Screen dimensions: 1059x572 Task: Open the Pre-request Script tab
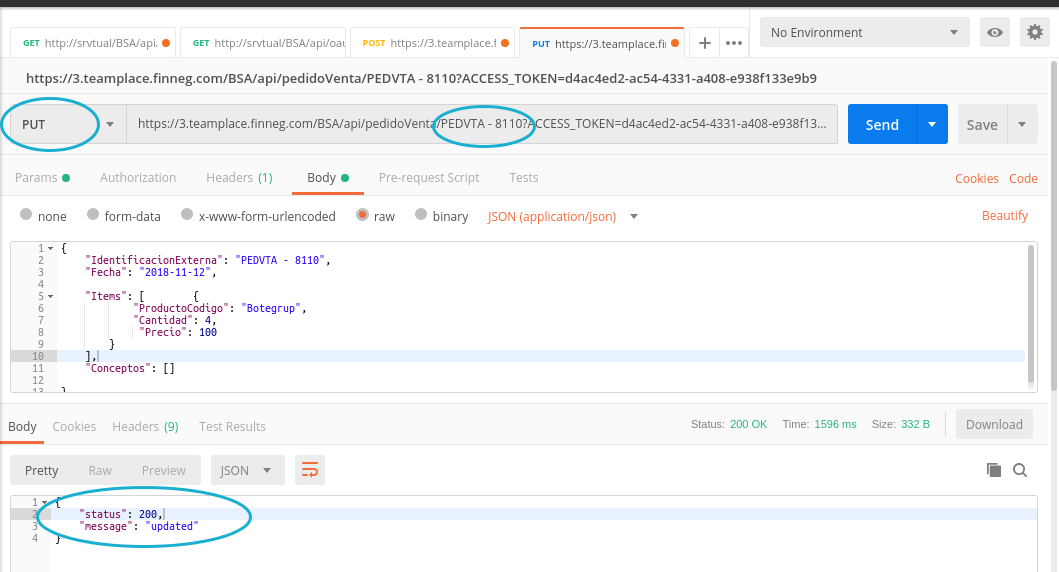(x=429, y=178)
